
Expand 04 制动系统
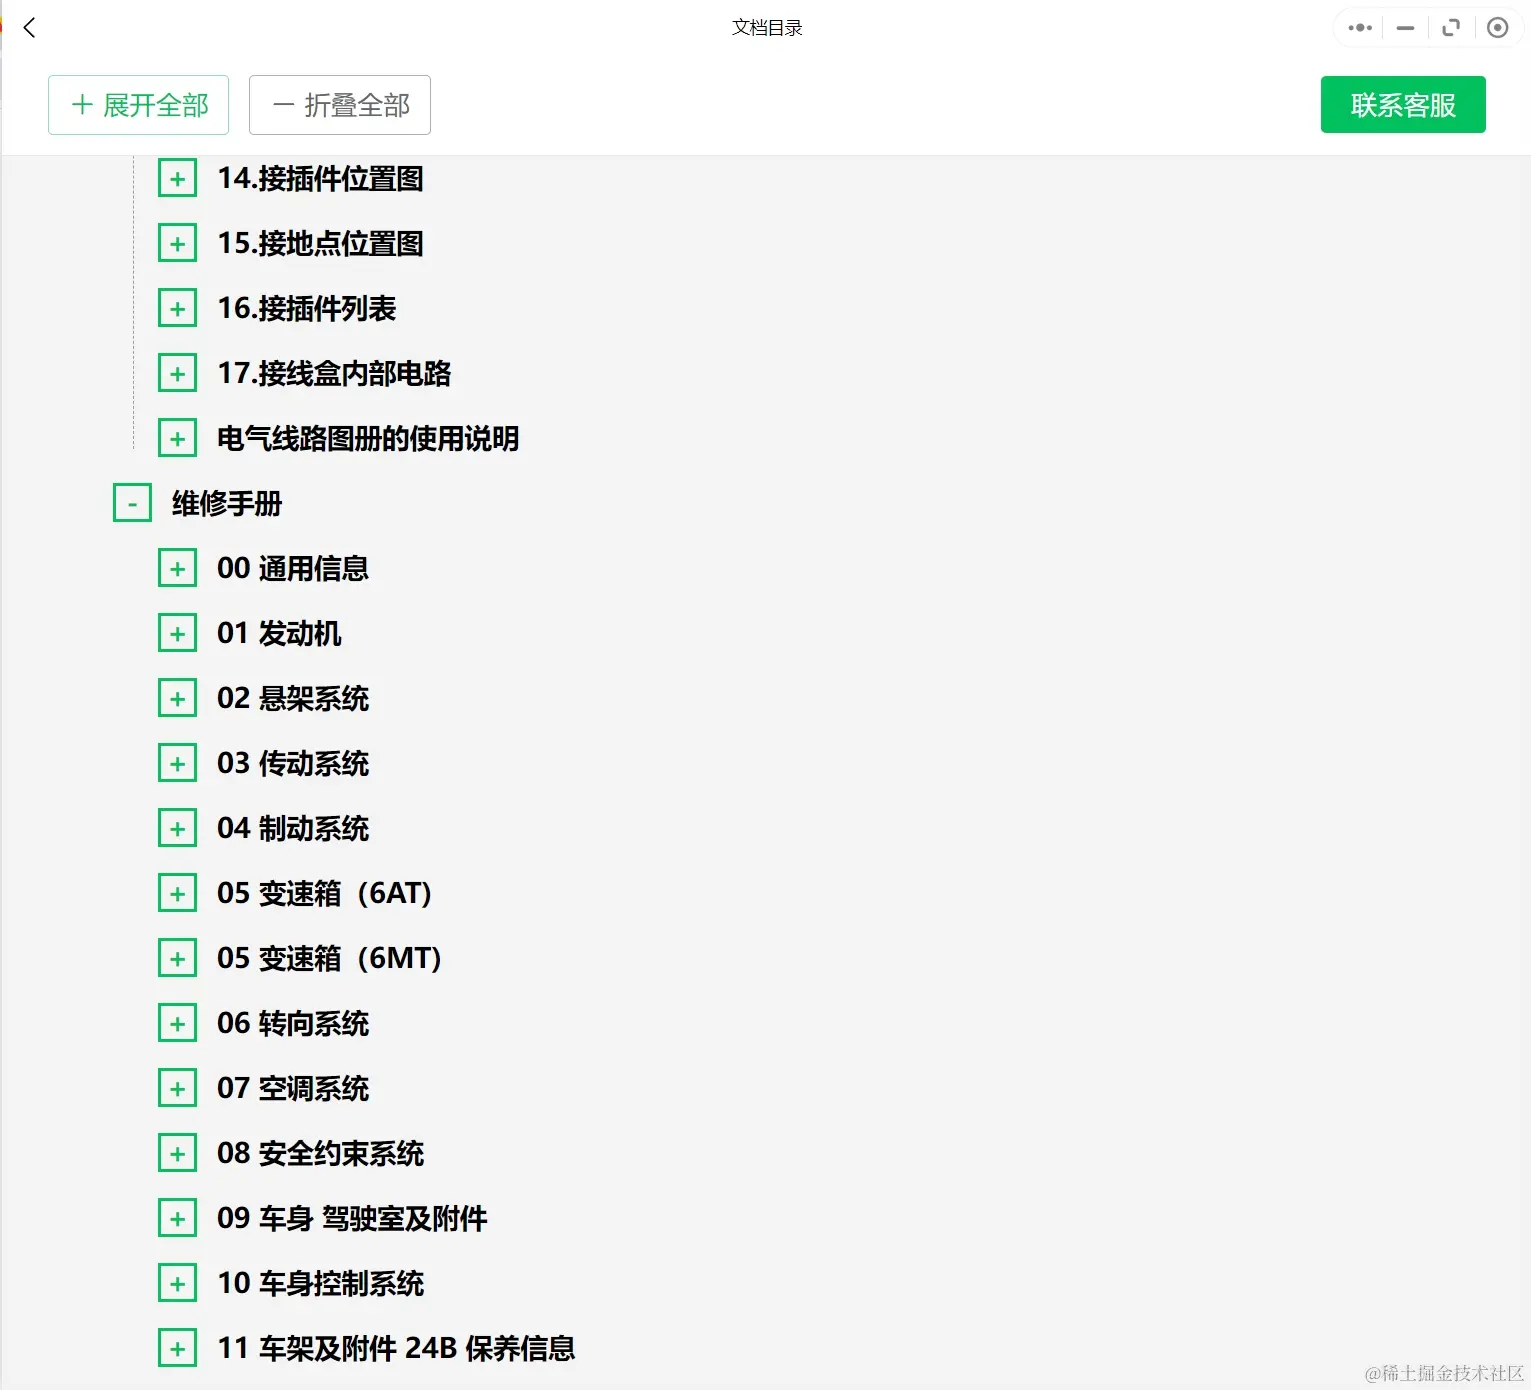pyautogui.click(x=178, y=828)
